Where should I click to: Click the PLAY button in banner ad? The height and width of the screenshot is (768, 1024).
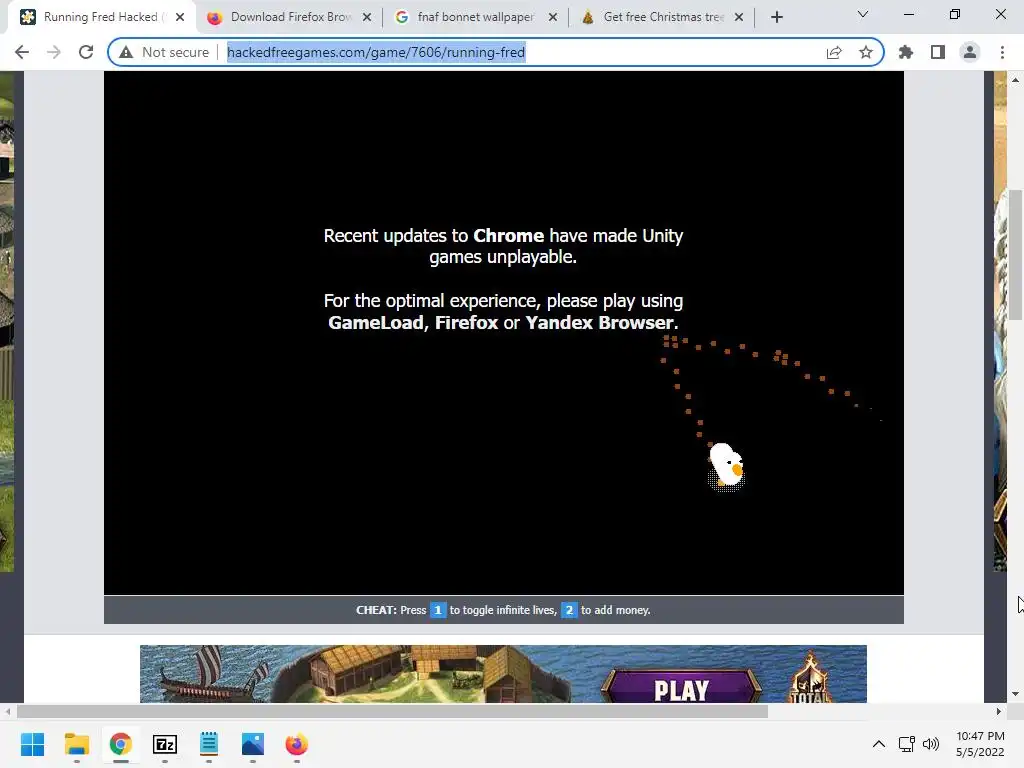(x=681, y=690)
